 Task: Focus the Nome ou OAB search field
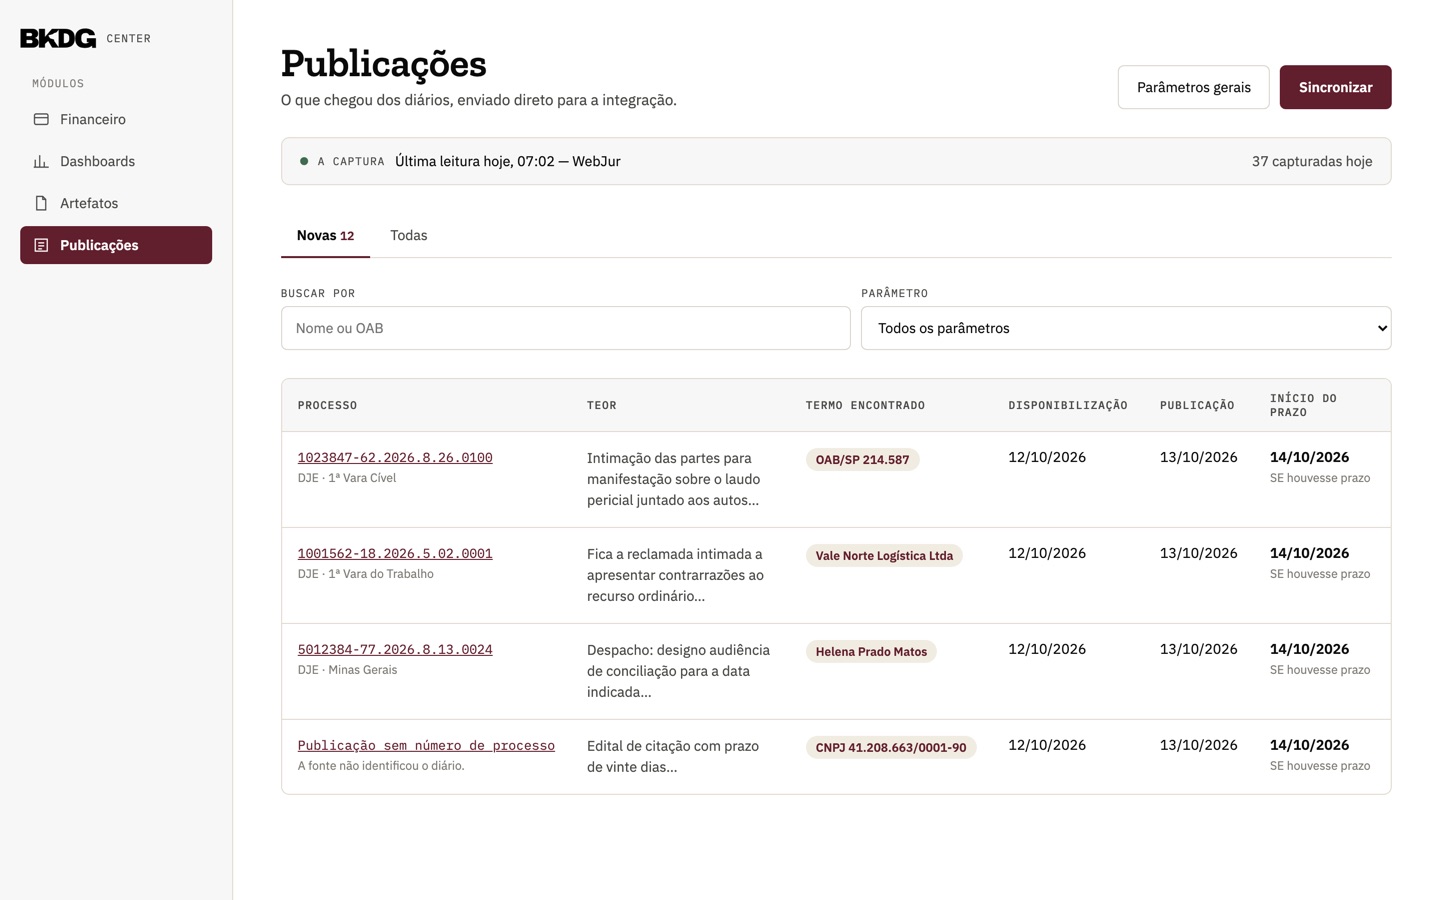point(566,328)
